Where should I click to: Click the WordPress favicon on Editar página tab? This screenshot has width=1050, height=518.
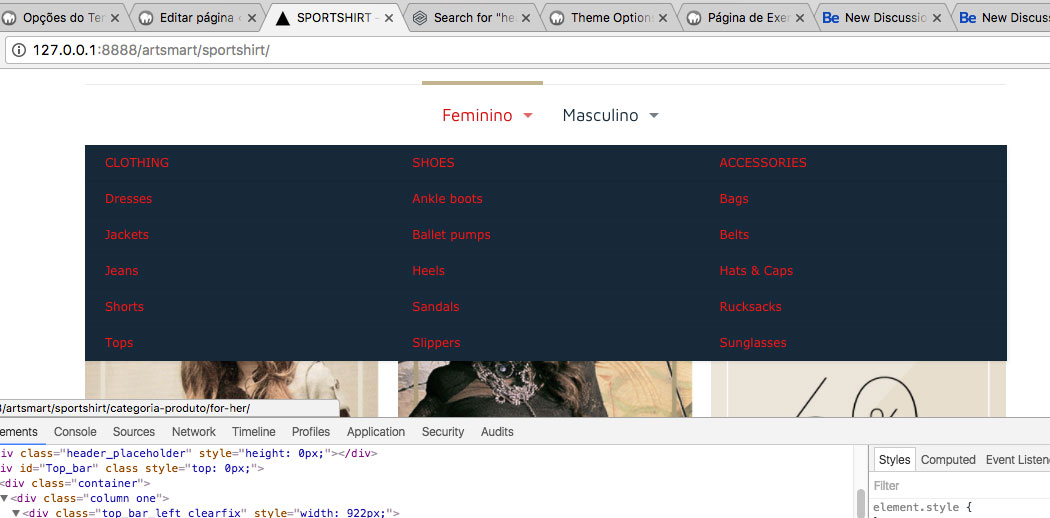[146, 18]
